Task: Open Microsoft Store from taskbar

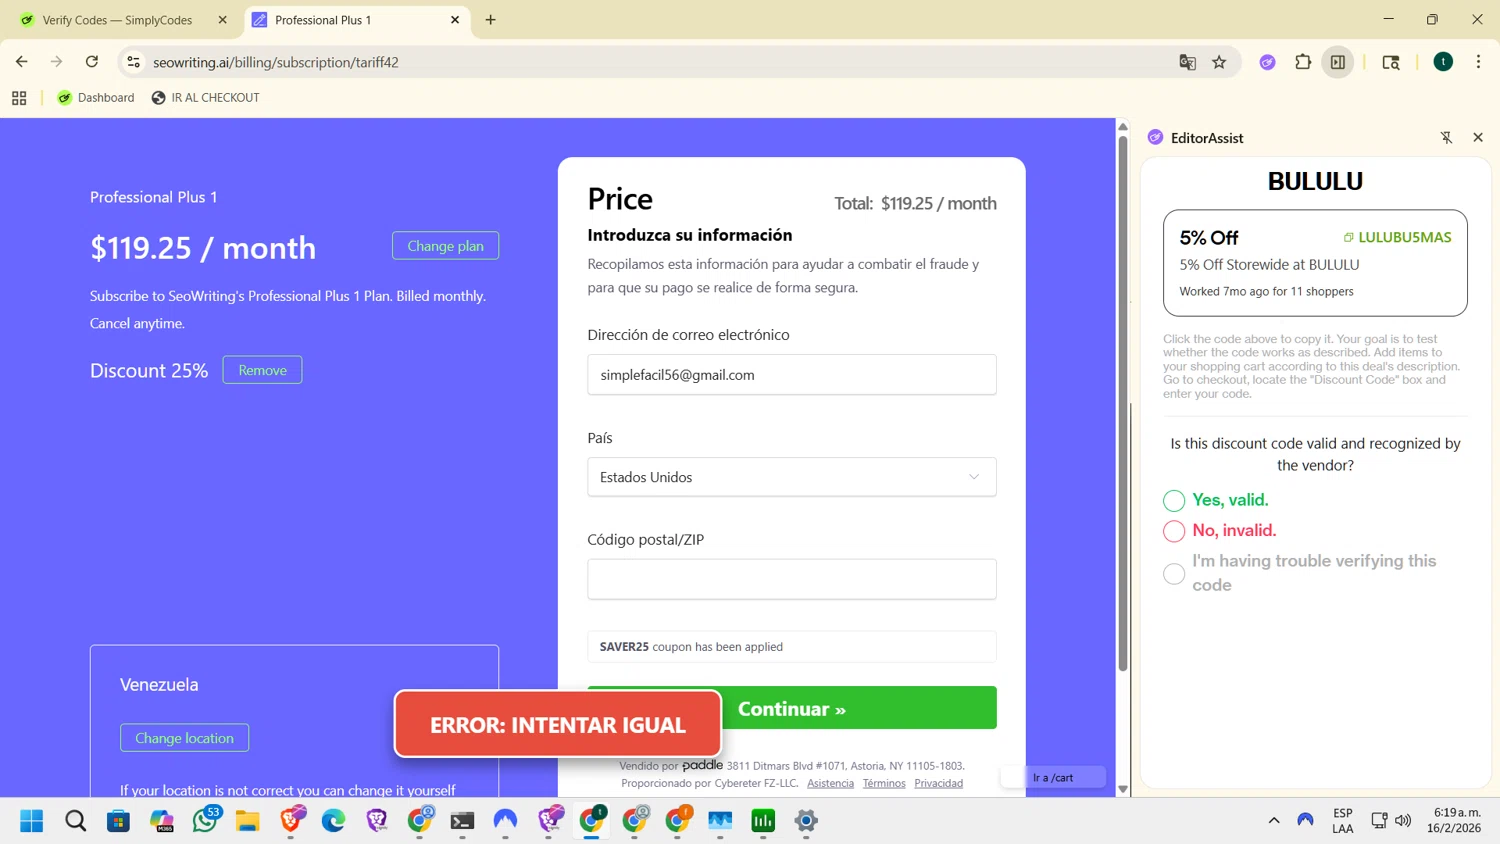Action: tap(118, 821)
